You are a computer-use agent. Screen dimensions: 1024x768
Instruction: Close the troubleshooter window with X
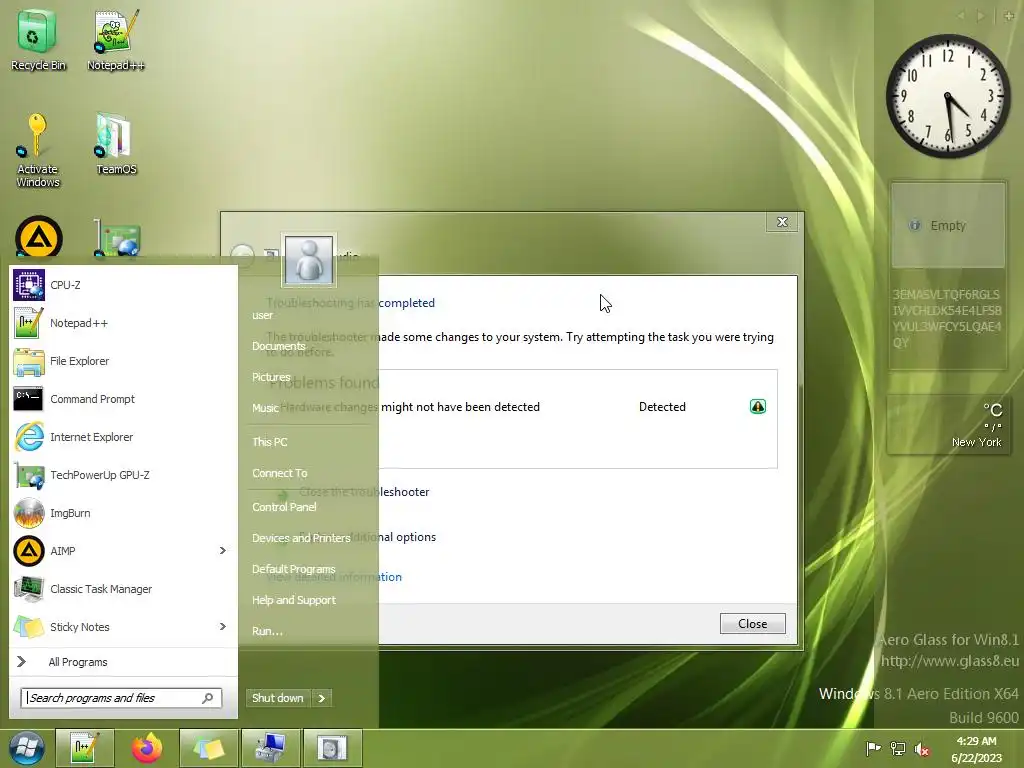point(782,222)
